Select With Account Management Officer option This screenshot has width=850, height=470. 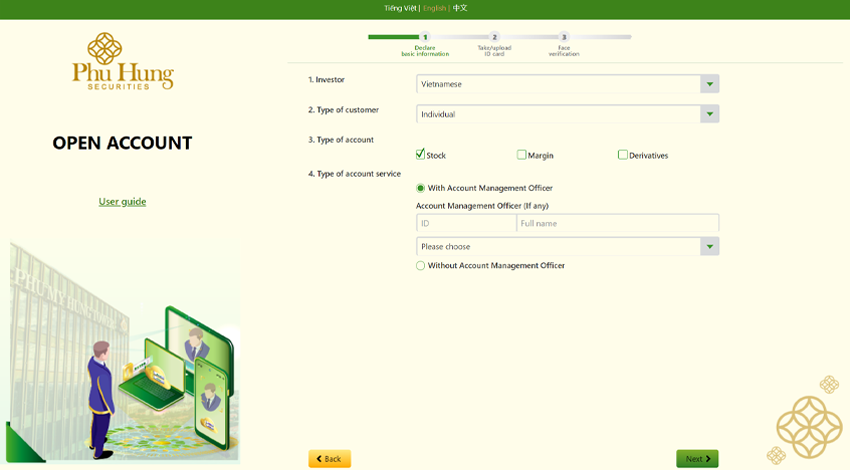[x=421, y=188]
